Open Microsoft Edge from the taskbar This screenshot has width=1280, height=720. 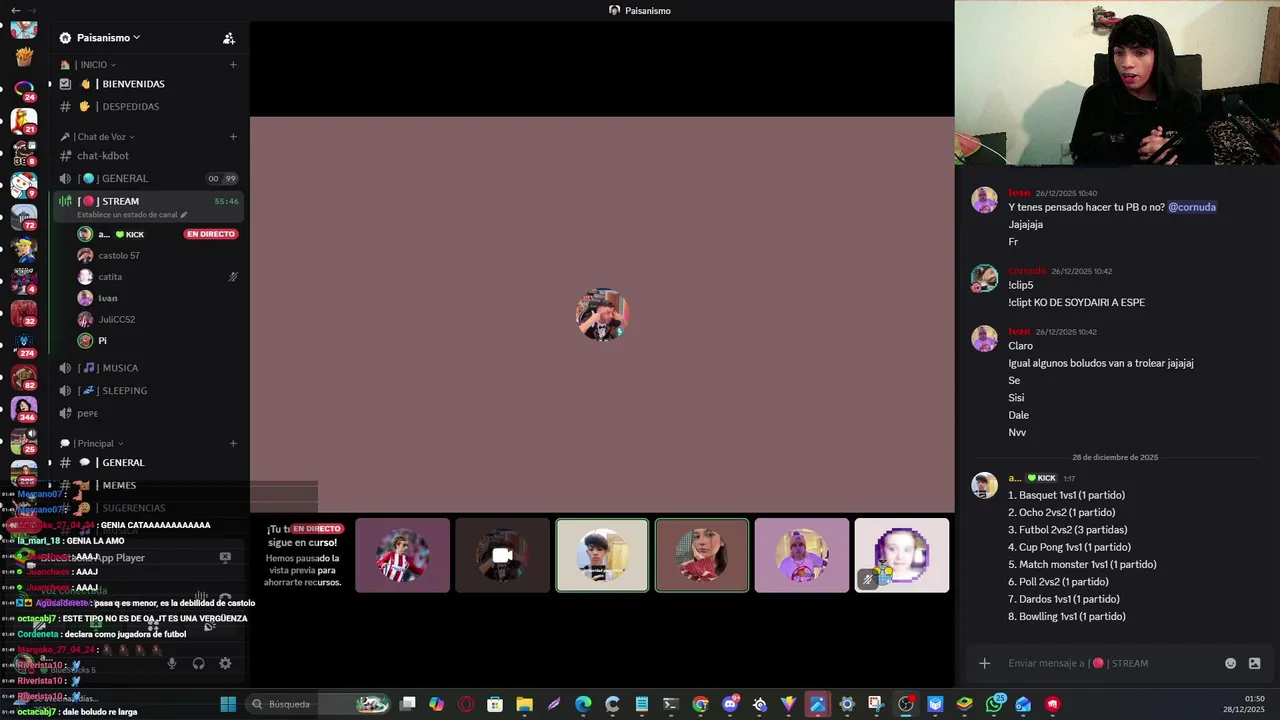[x=583, y=704]
